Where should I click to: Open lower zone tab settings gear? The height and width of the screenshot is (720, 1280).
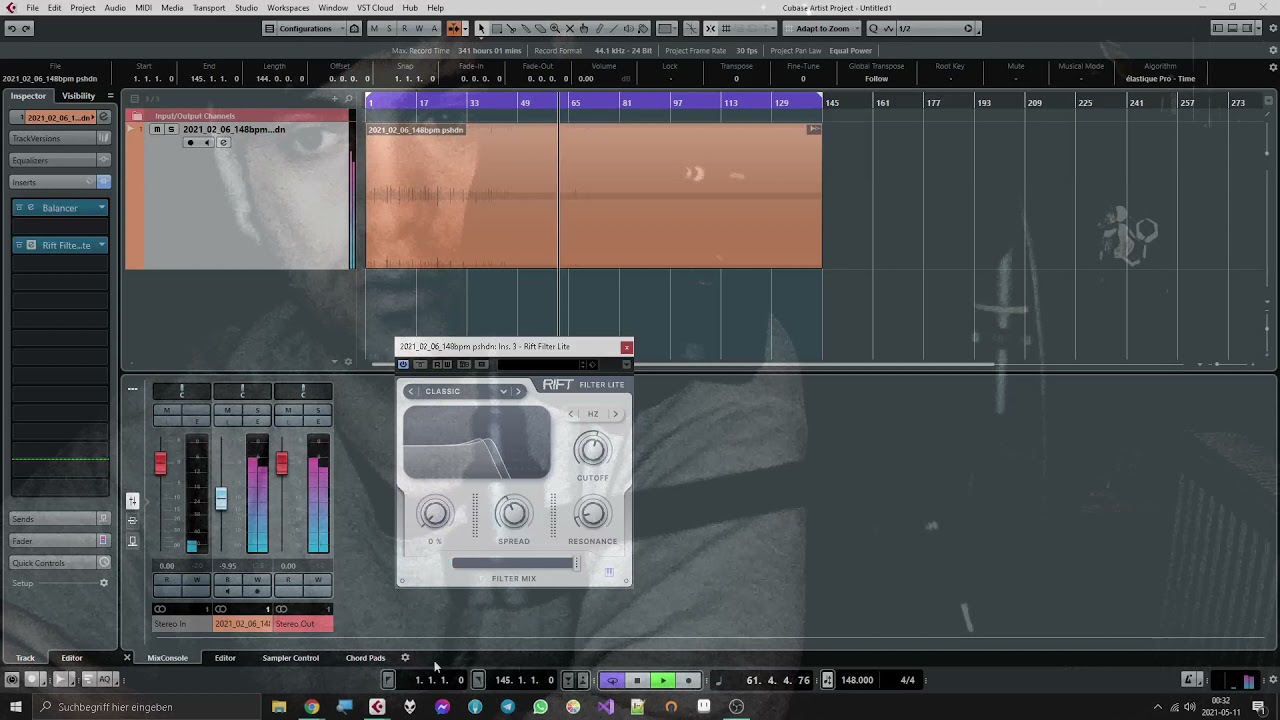[405, 658]
